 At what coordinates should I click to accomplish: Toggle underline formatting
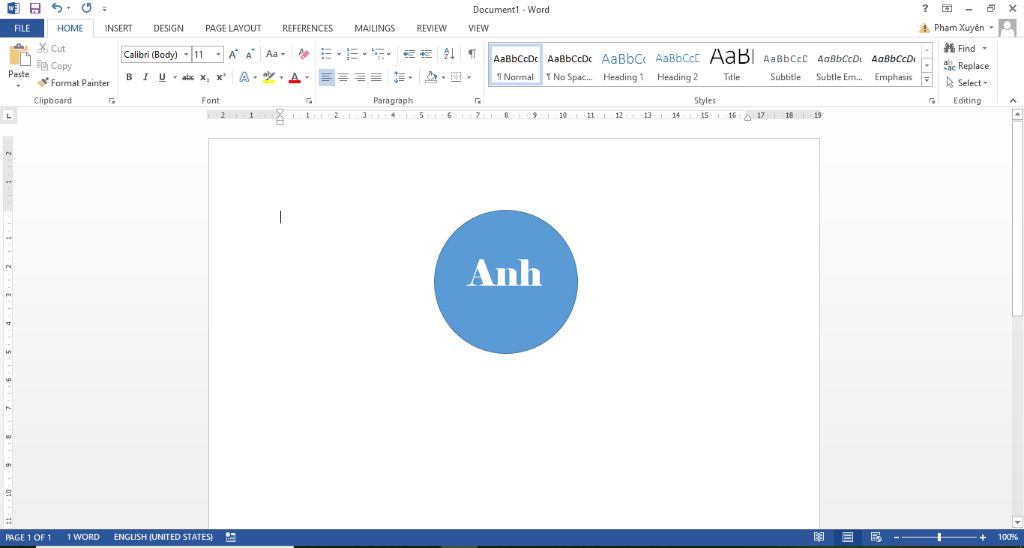pyautogui.click(x=162, y=77)
